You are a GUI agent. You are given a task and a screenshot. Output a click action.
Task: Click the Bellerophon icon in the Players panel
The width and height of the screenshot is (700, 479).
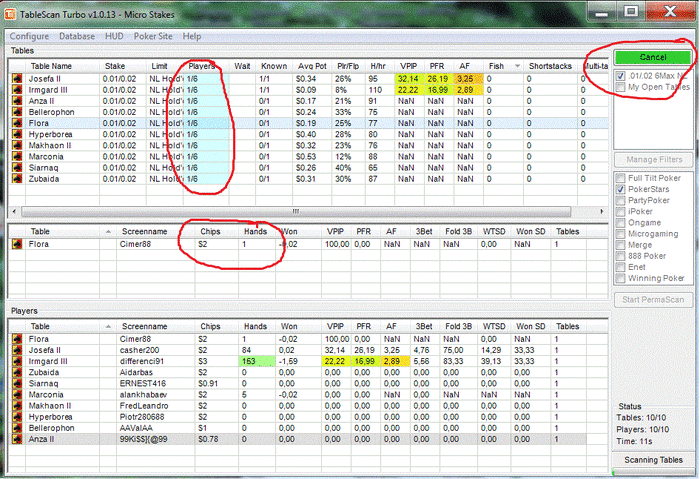(16, 427)
